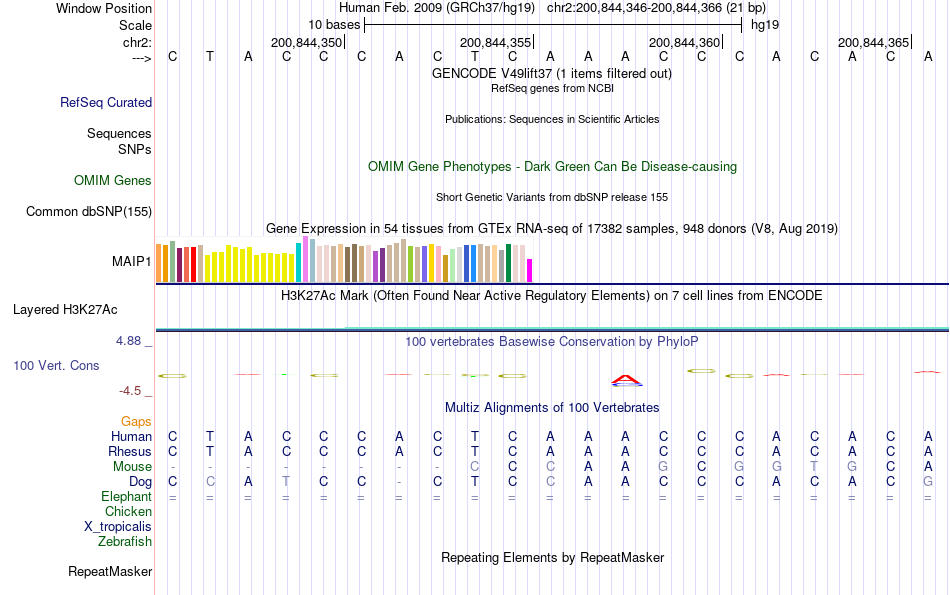Open the Layered H3K27Ac track label
Screen dimensions: 950x595
coord(65,310)
